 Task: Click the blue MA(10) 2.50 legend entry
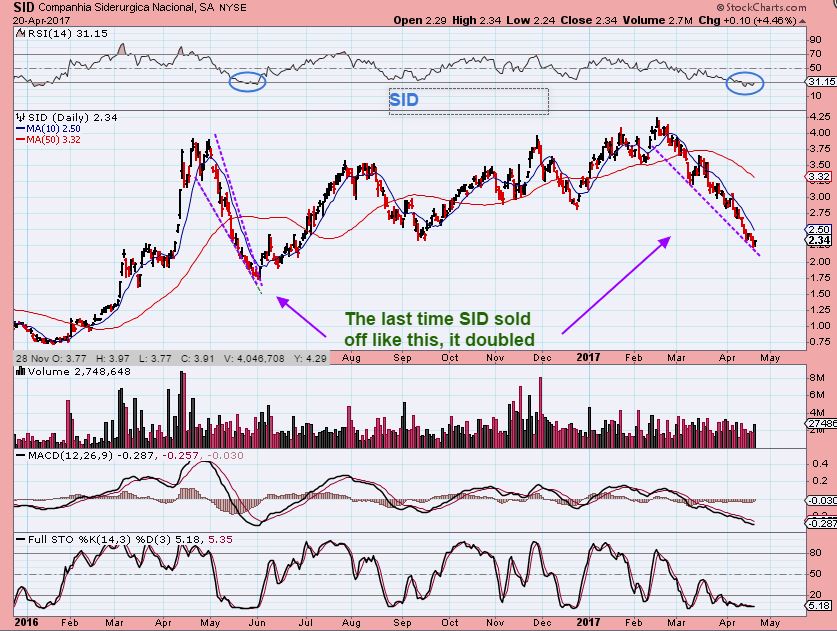pos(49,129)
